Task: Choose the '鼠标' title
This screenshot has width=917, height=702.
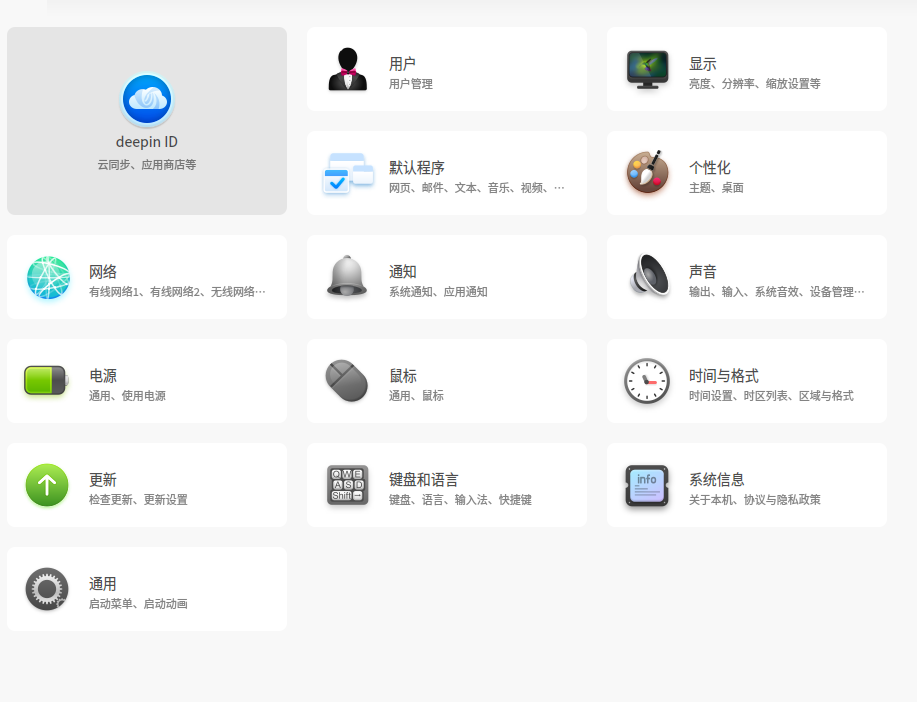Action: (403, 376)
